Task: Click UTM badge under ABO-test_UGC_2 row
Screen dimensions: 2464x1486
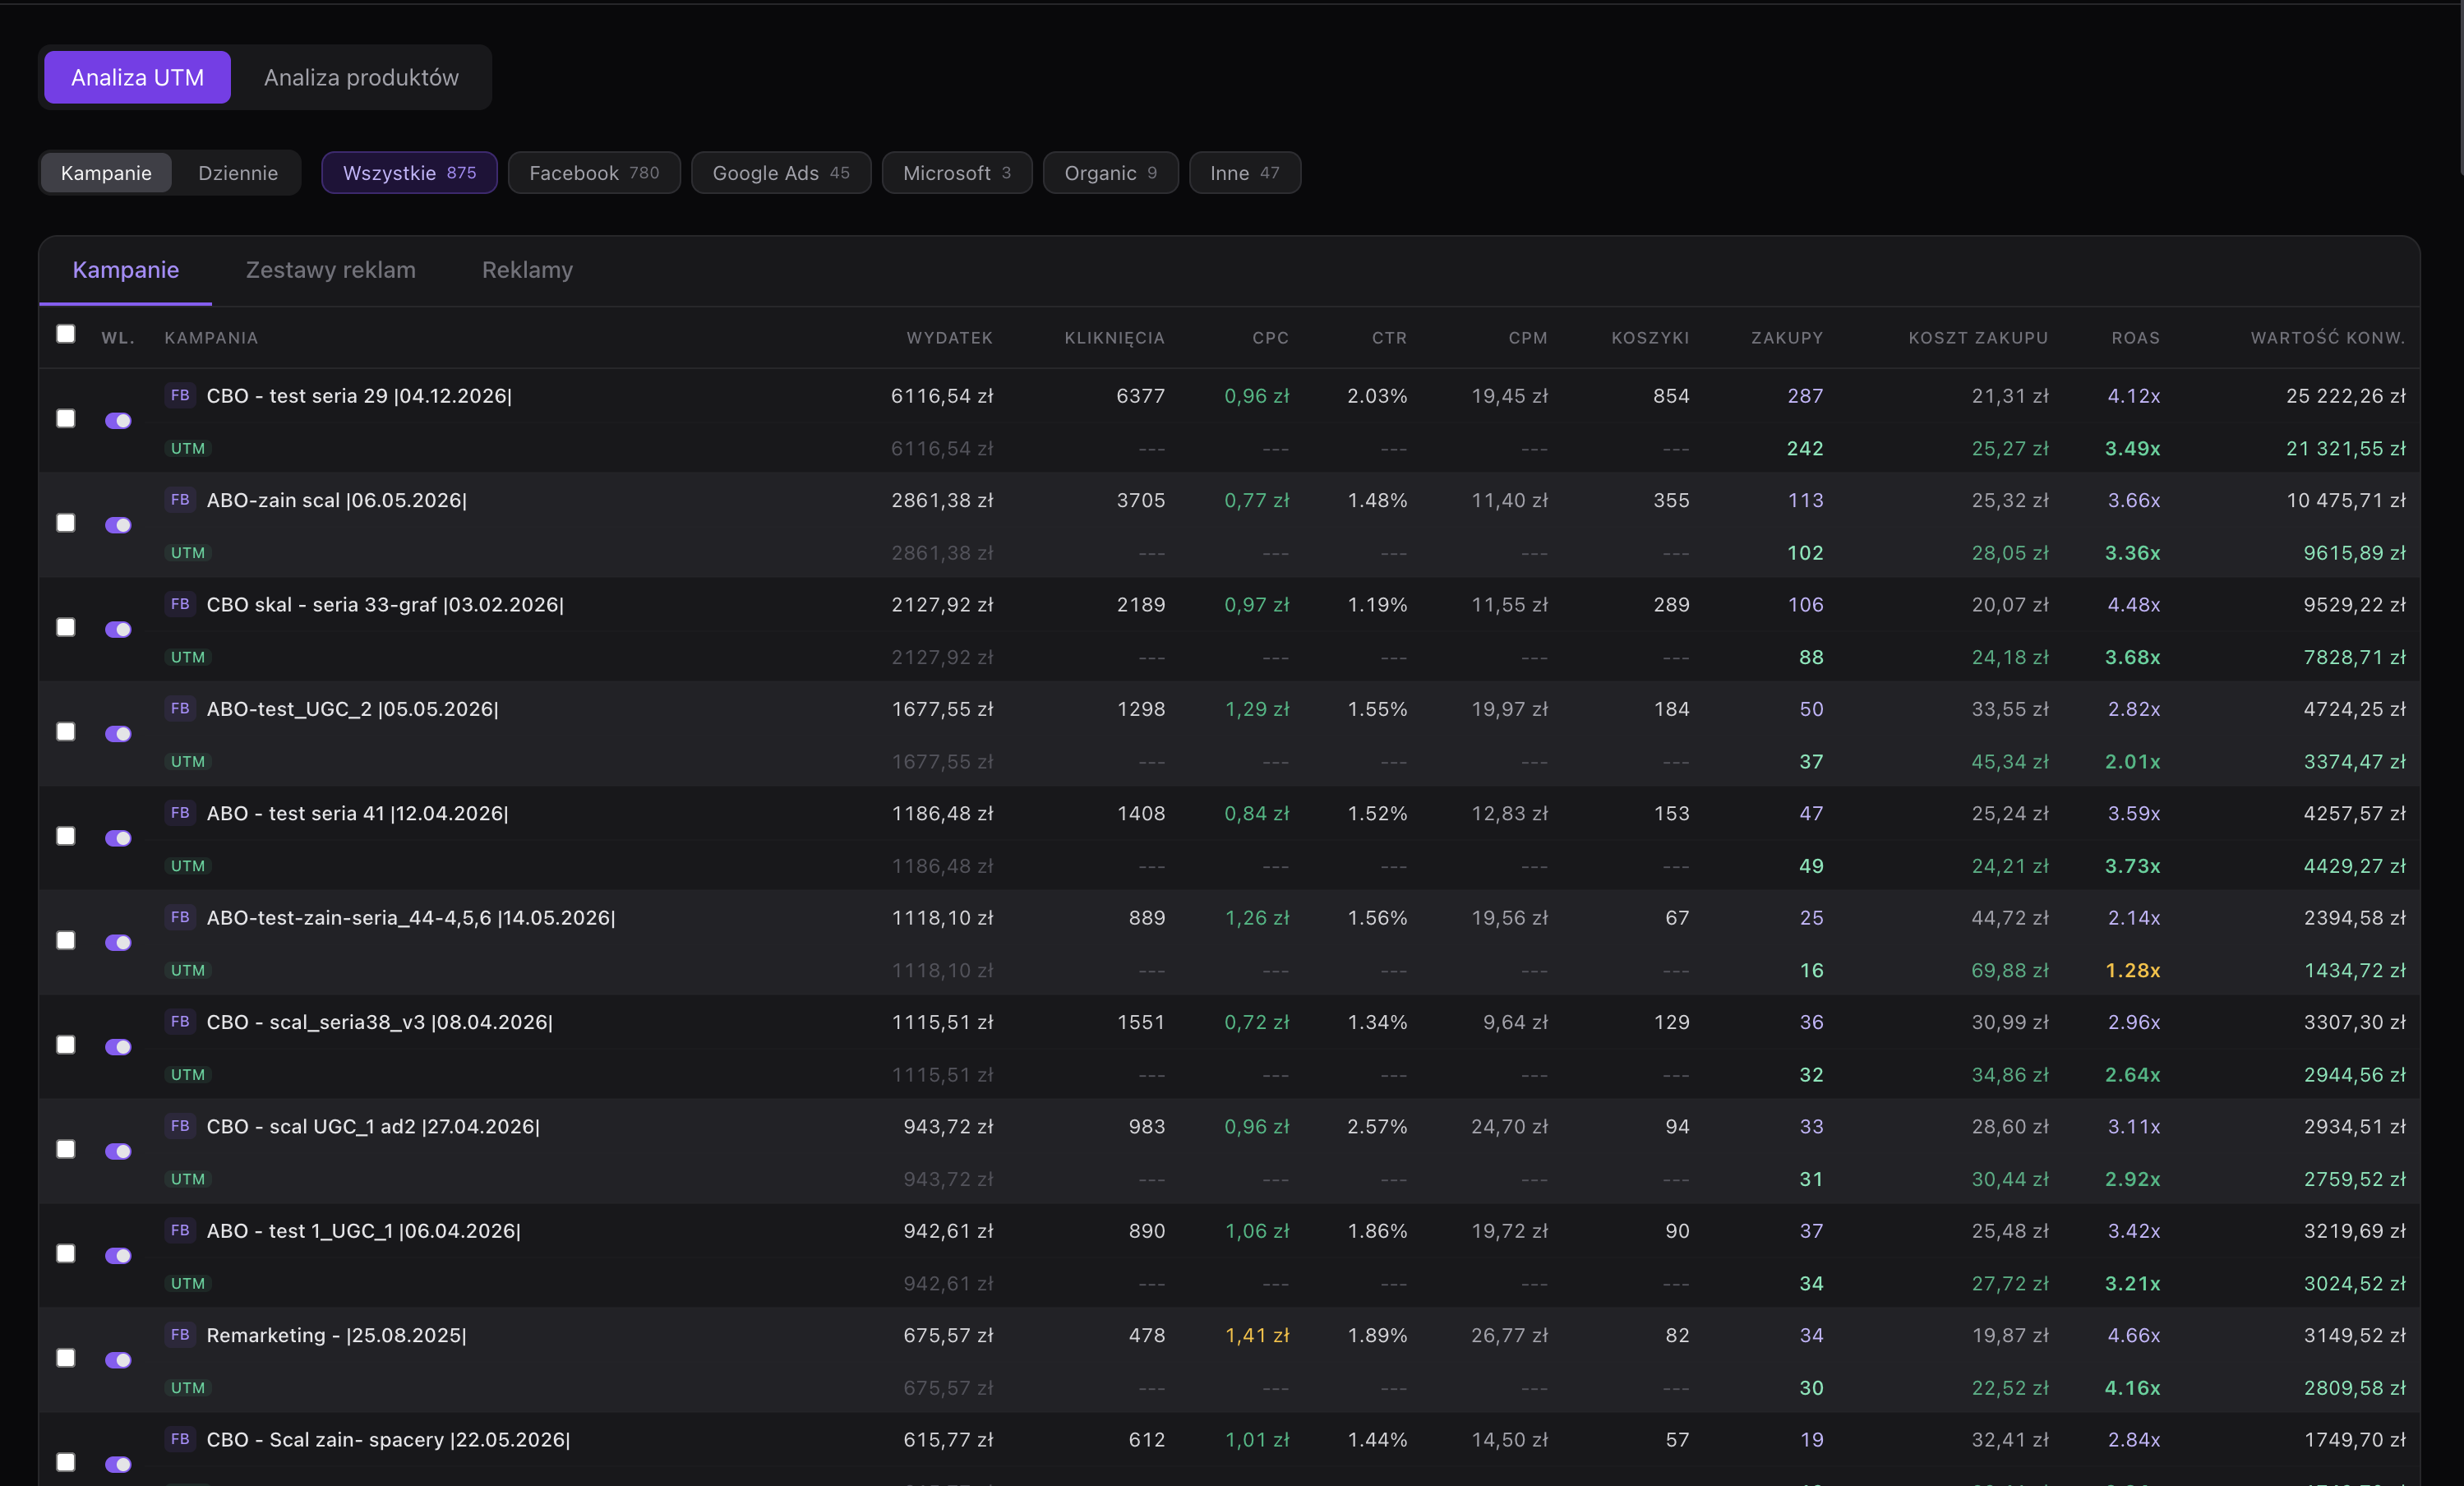Action: tap(188, 762)
